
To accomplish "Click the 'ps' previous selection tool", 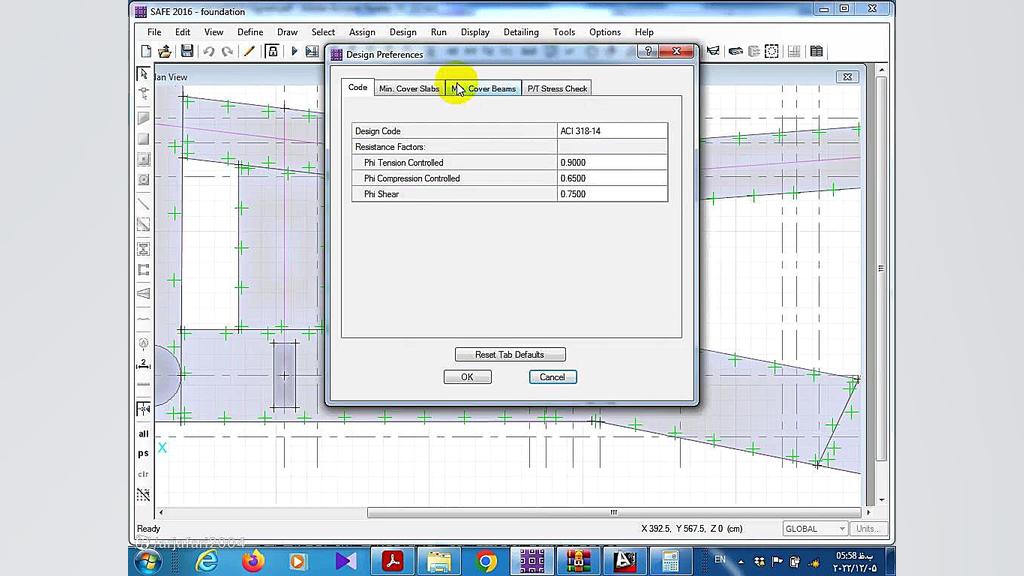I will click(x=143, y=453).
